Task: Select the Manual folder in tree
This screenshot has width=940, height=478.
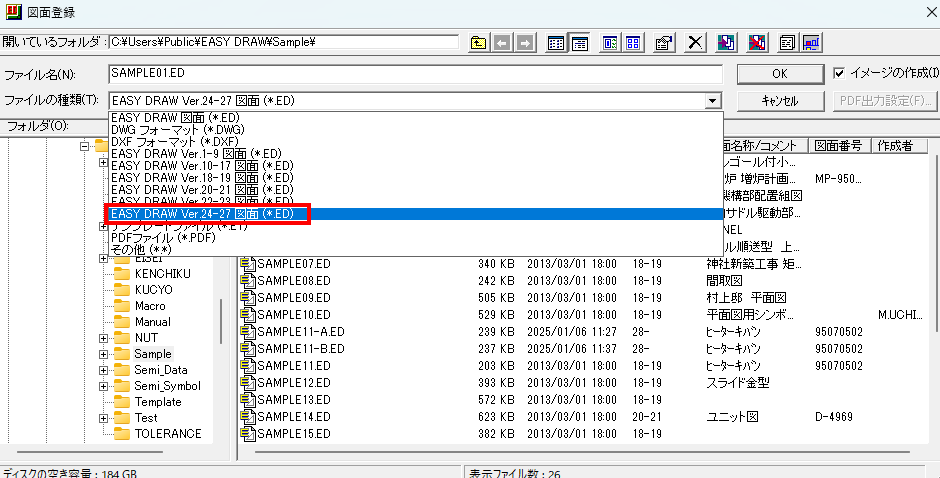Action: 153,322
